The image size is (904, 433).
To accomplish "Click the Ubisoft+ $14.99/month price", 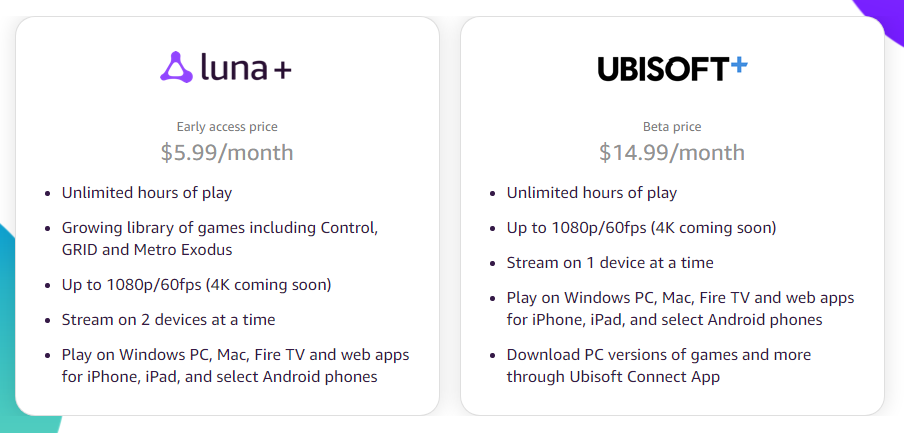I will [x=672, y=153].
